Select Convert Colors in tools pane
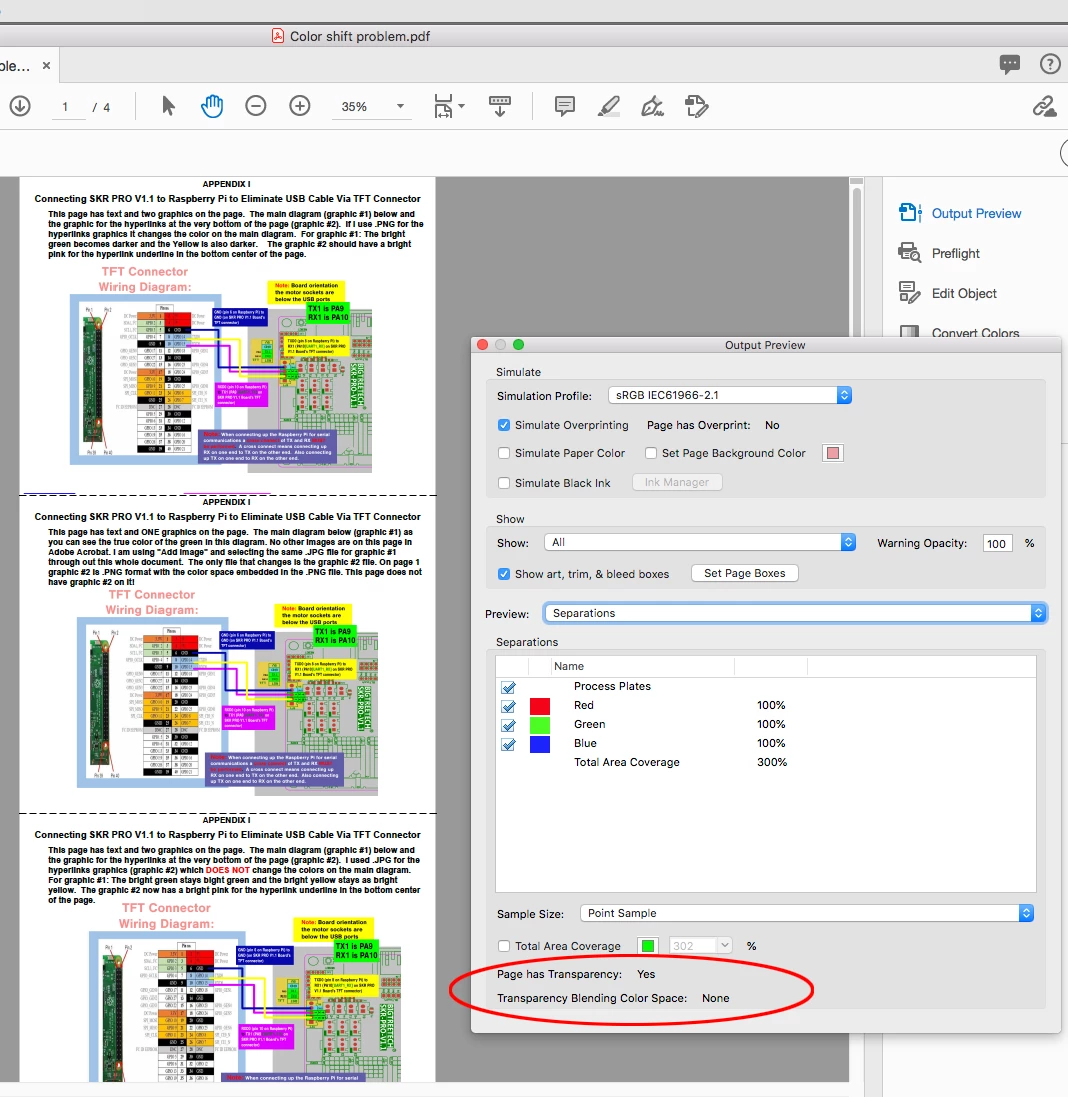 click(975, 332)
